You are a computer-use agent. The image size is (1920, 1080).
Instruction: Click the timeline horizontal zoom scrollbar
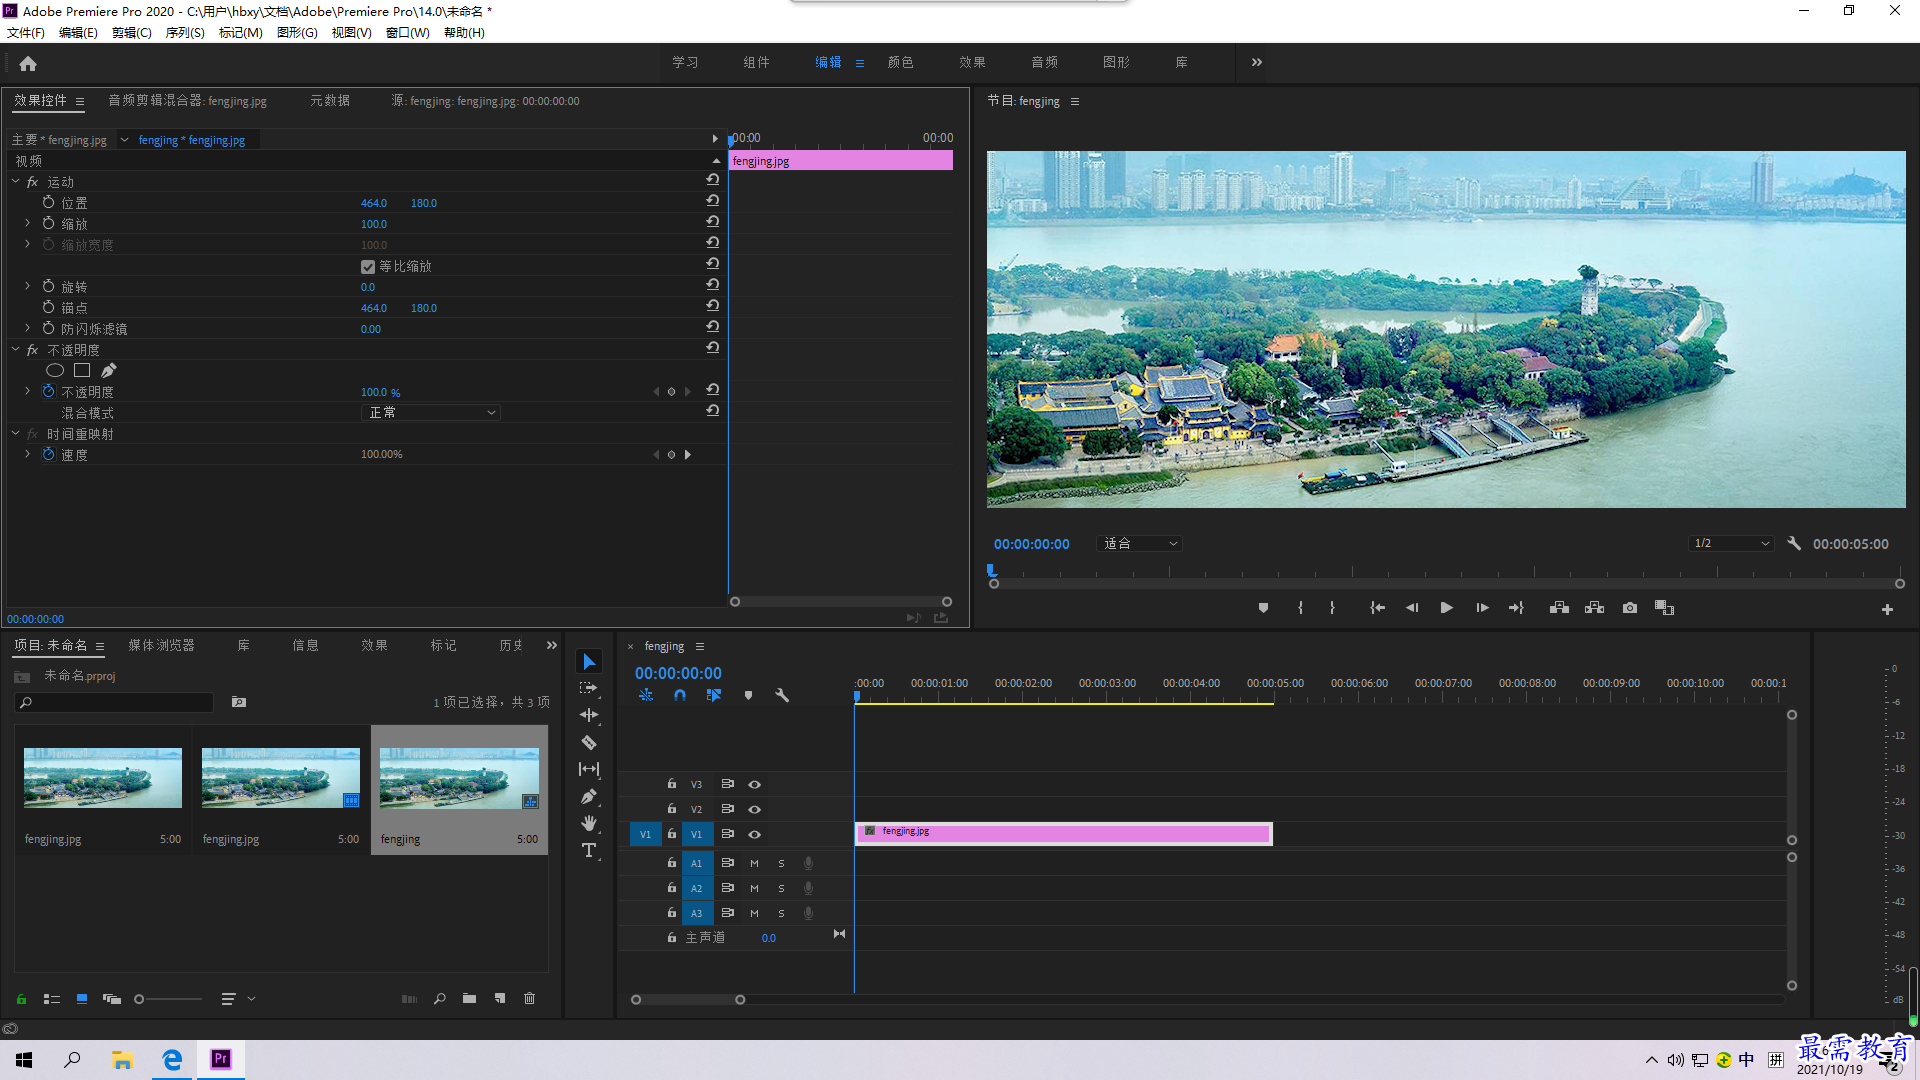coord(688,1000)
